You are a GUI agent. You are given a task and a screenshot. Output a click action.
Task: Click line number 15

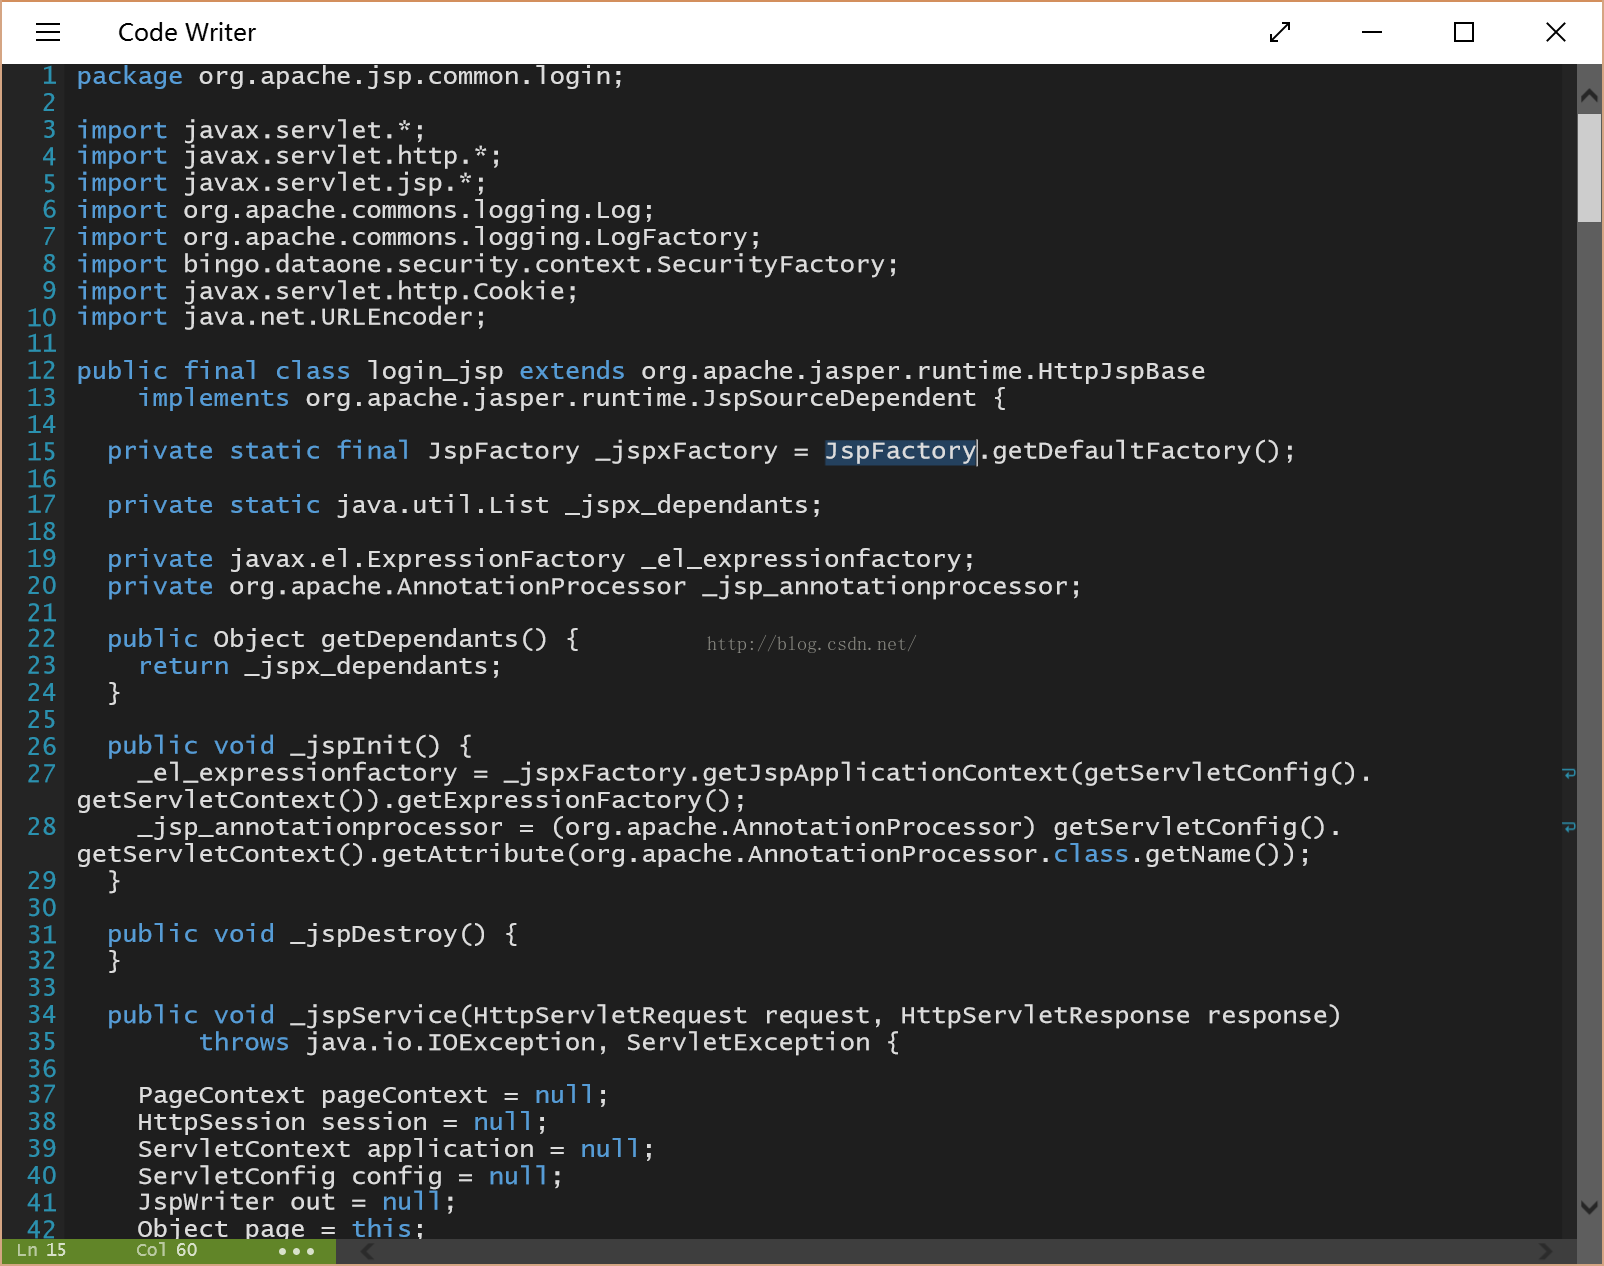[x=42, y=451]
